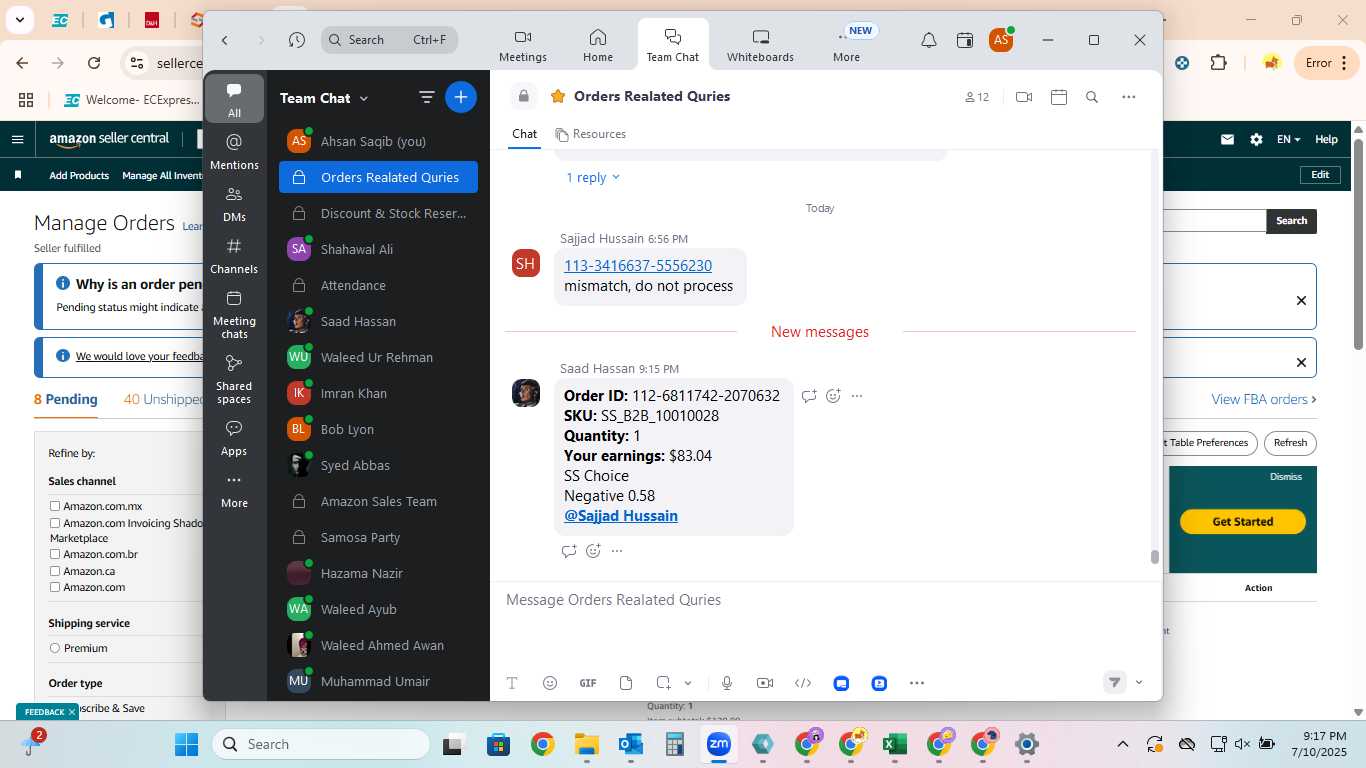
Task: Open the chat header more options ellipsis
Action: coord(1129,97)
